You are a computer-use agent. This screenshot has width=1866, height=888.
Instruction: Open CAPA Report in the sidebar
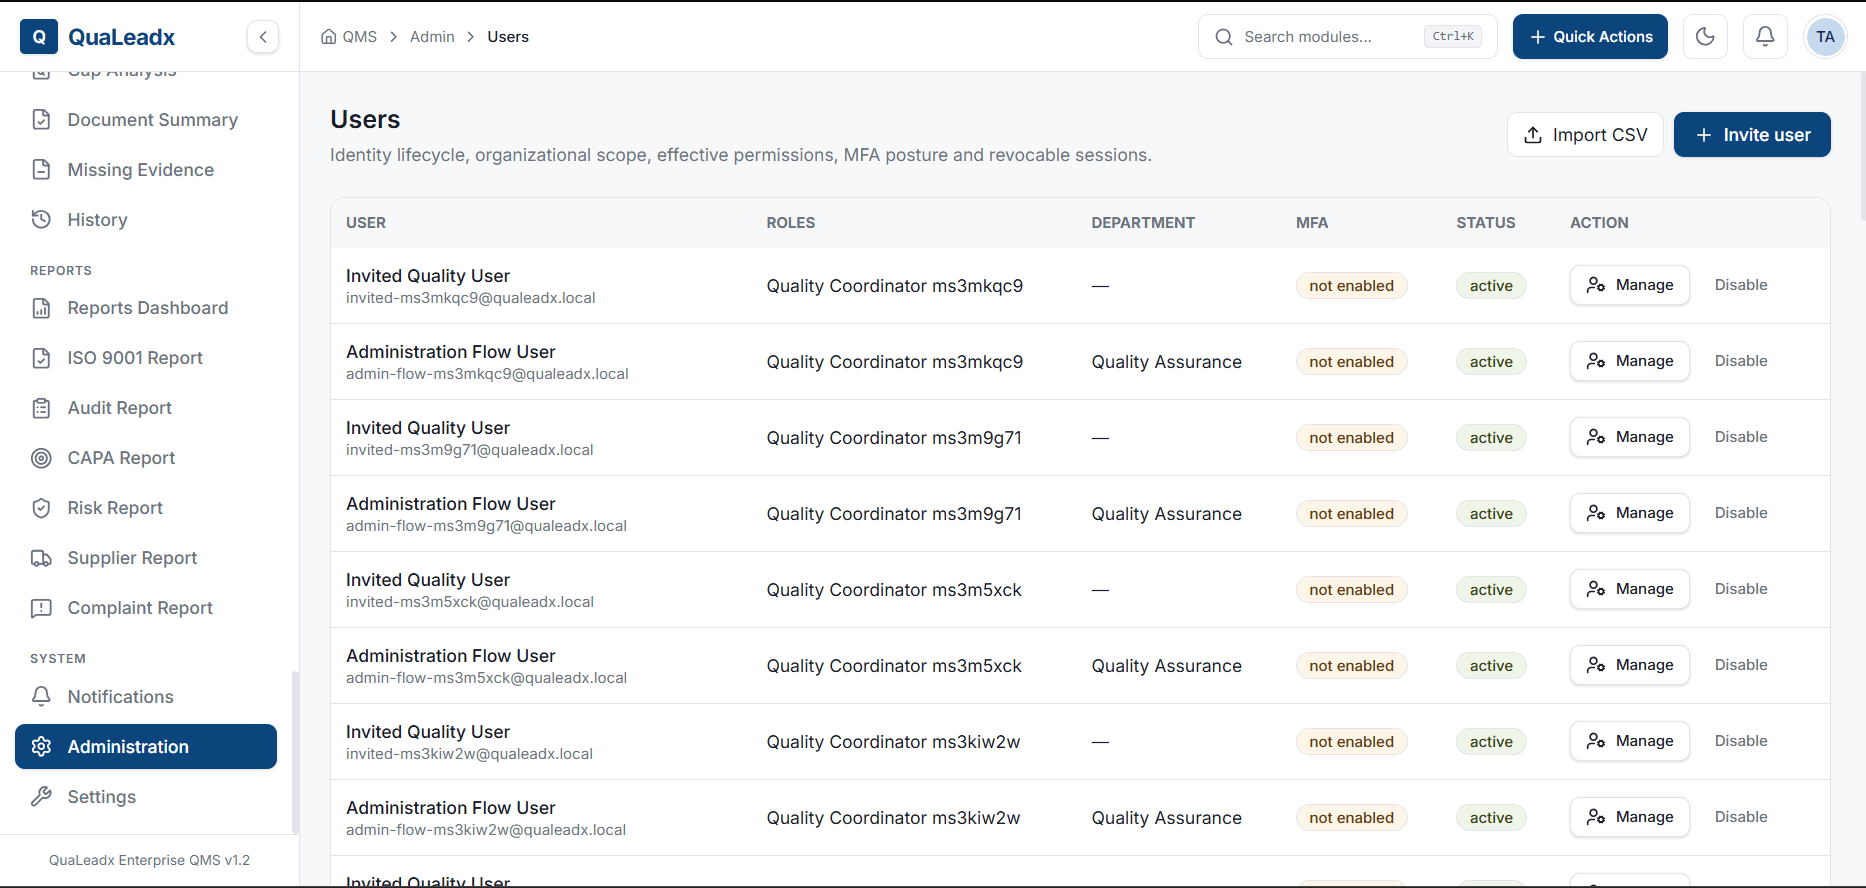pos(146,458)
